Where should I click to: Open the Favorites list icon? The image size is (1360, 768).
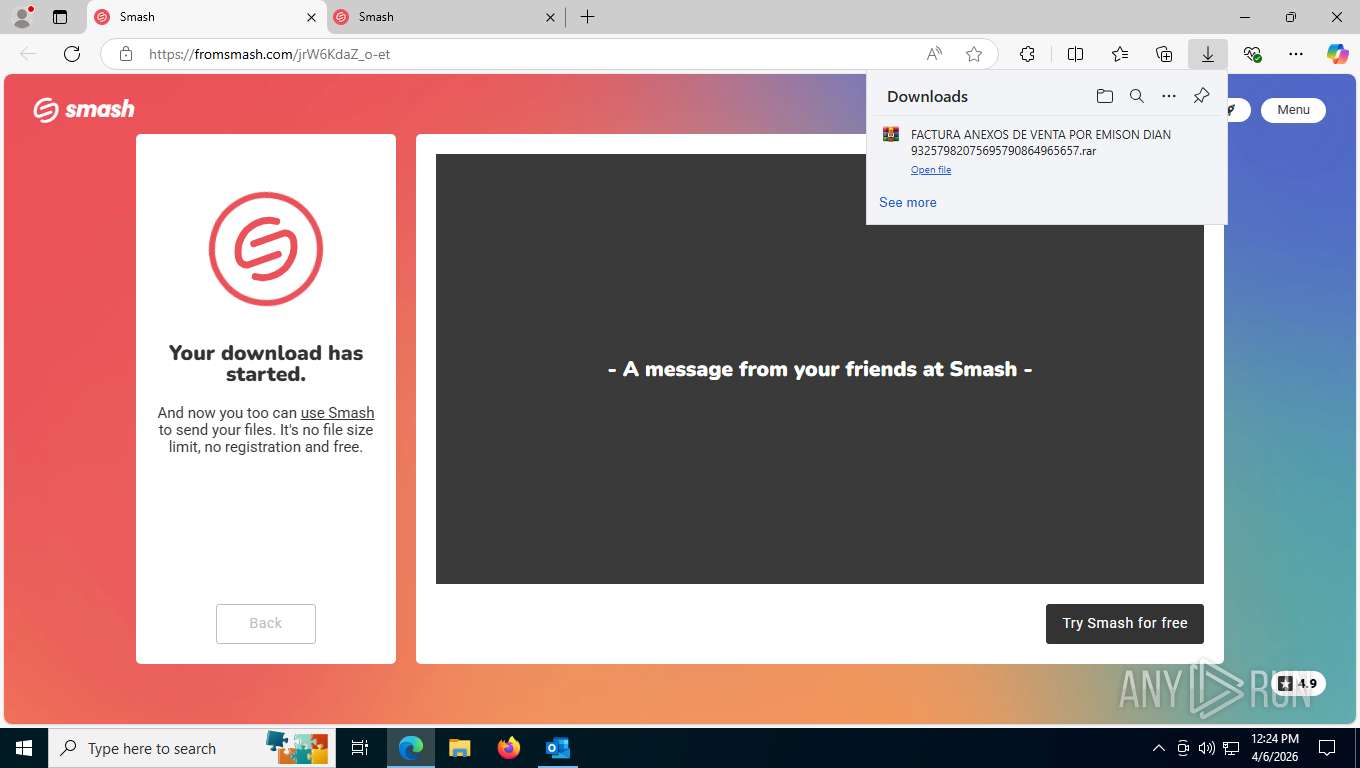(1120, 54)
